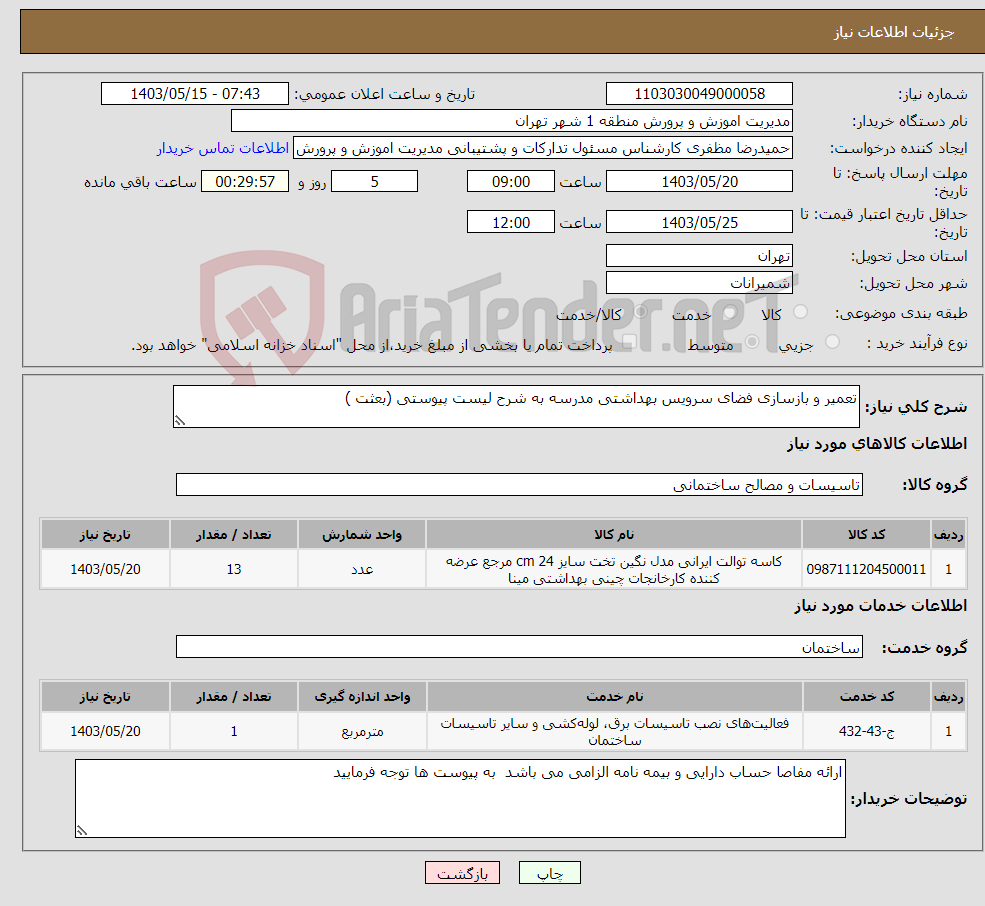Click the goods table header واحد شمارش
Image resolution: width=985 pixels, height=906 pixels.
[x=362, y=534]
